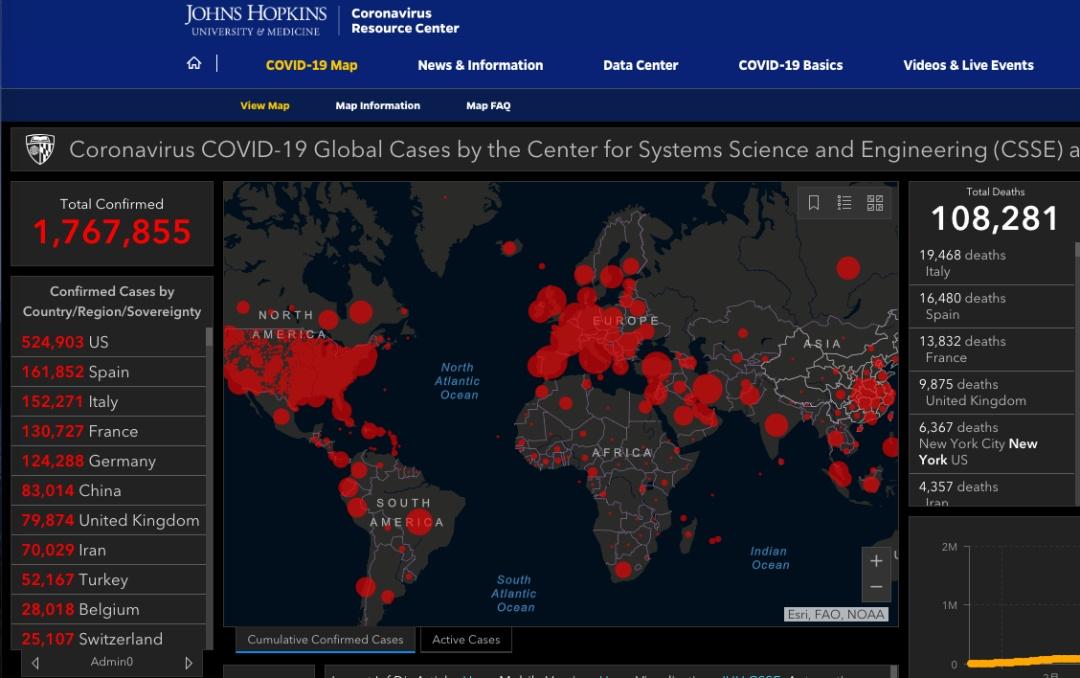Select US in confirmed cases list
Screen dimensions: 1080x678
[108, 342]
